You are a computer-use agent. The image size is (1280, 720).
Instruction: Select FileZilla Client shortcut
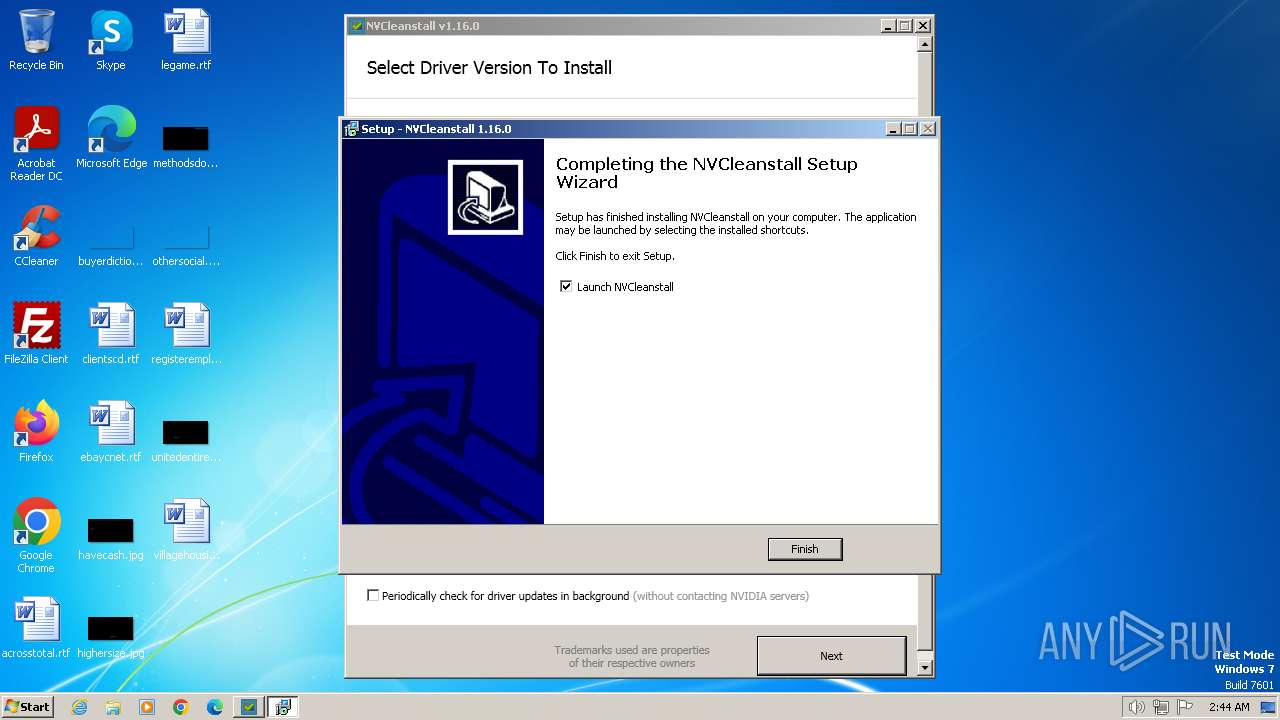point(36,335)
